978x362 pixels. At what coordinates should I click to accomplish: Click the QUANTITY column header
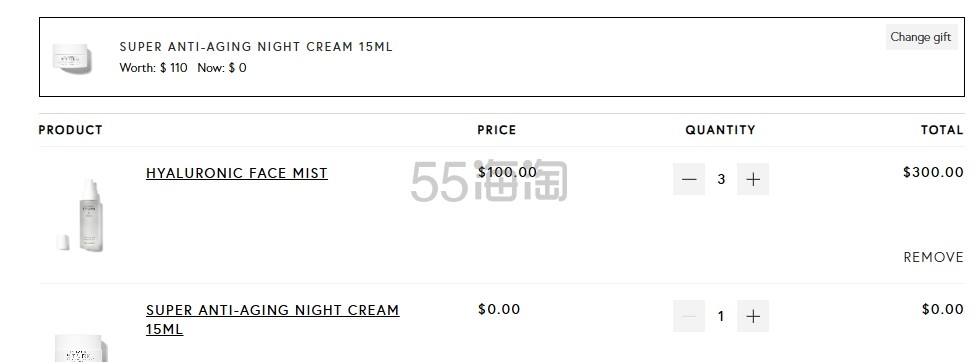pos(720,130)
